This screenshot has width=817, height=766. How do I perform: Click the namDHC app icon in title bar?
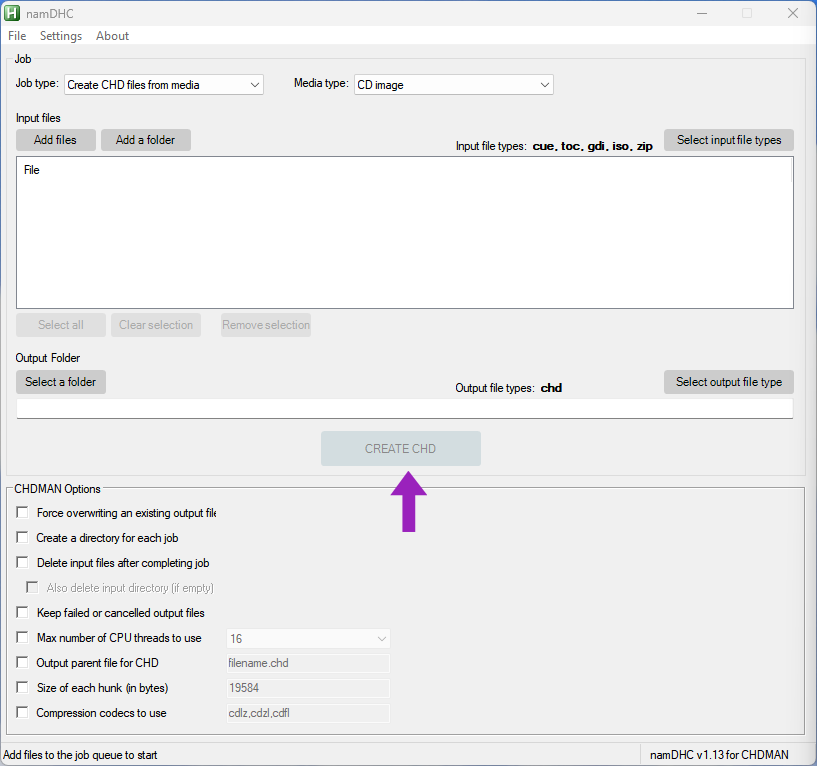pyautogui.click(x=11, y=13)
